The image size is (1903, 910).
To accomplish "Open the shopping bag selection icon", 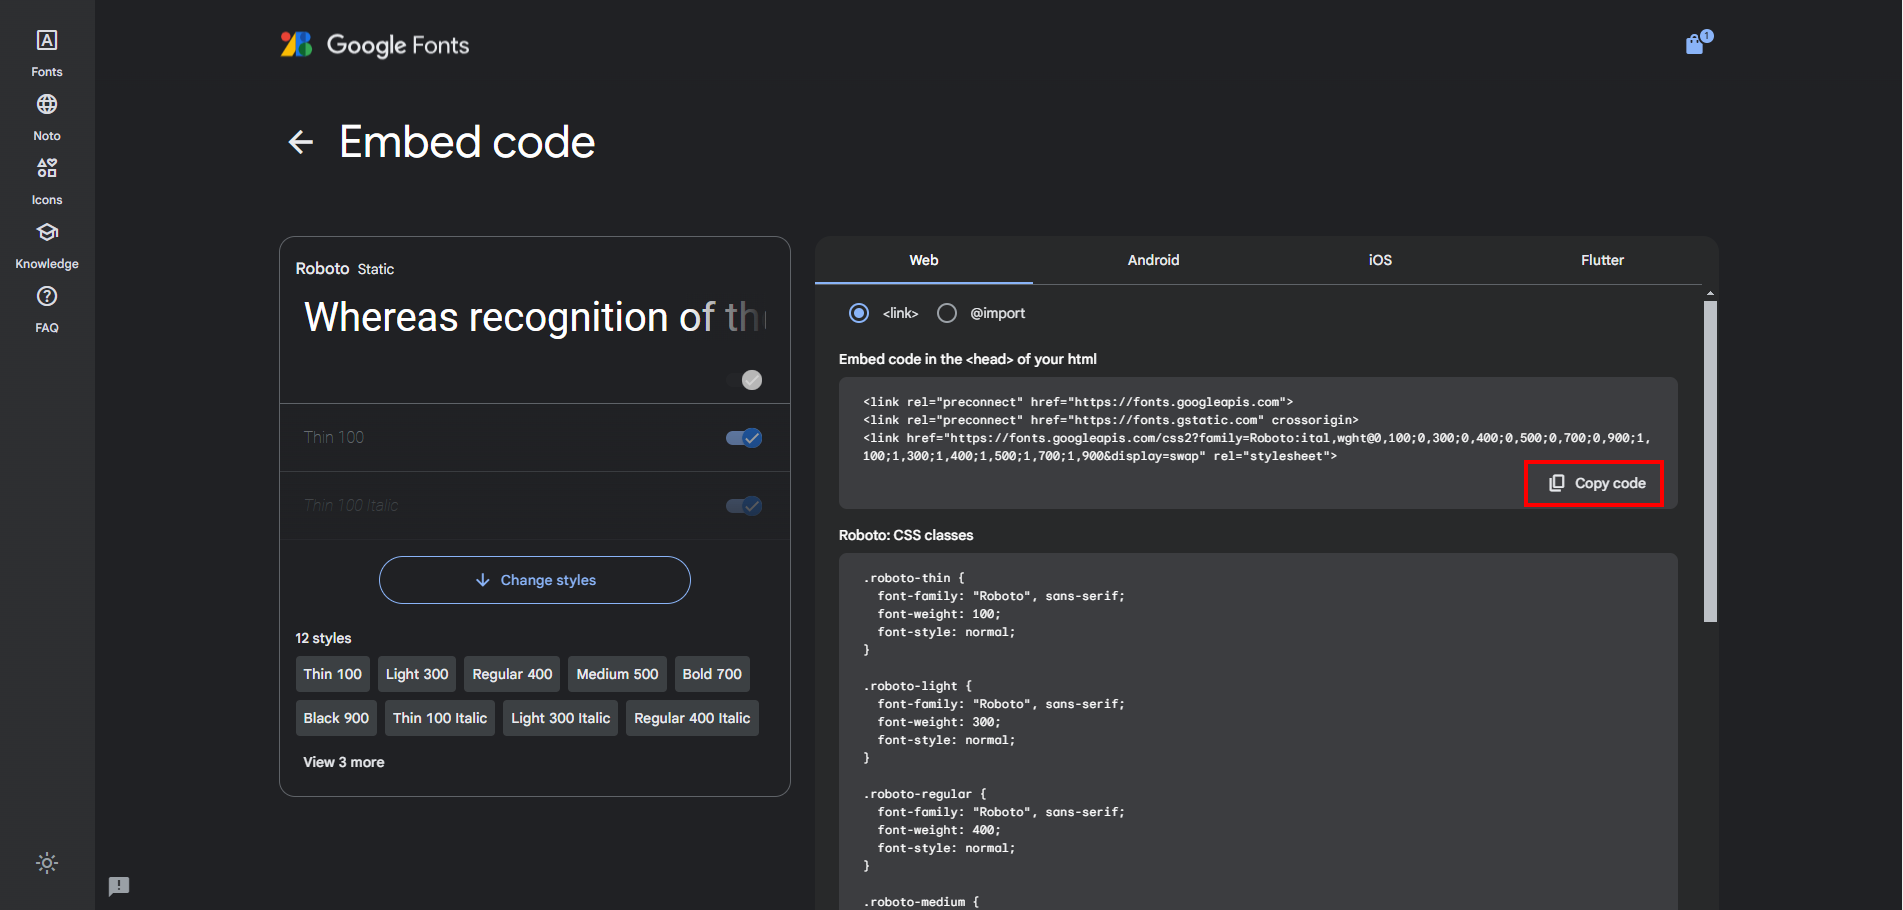I will coord(1696,43).
